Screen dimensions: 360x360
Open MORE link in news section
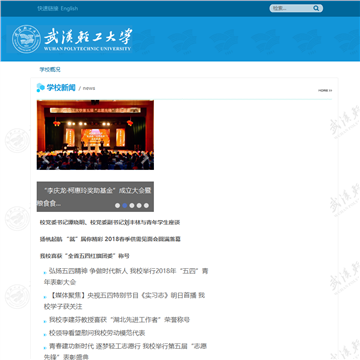click(x=325, y=90)
